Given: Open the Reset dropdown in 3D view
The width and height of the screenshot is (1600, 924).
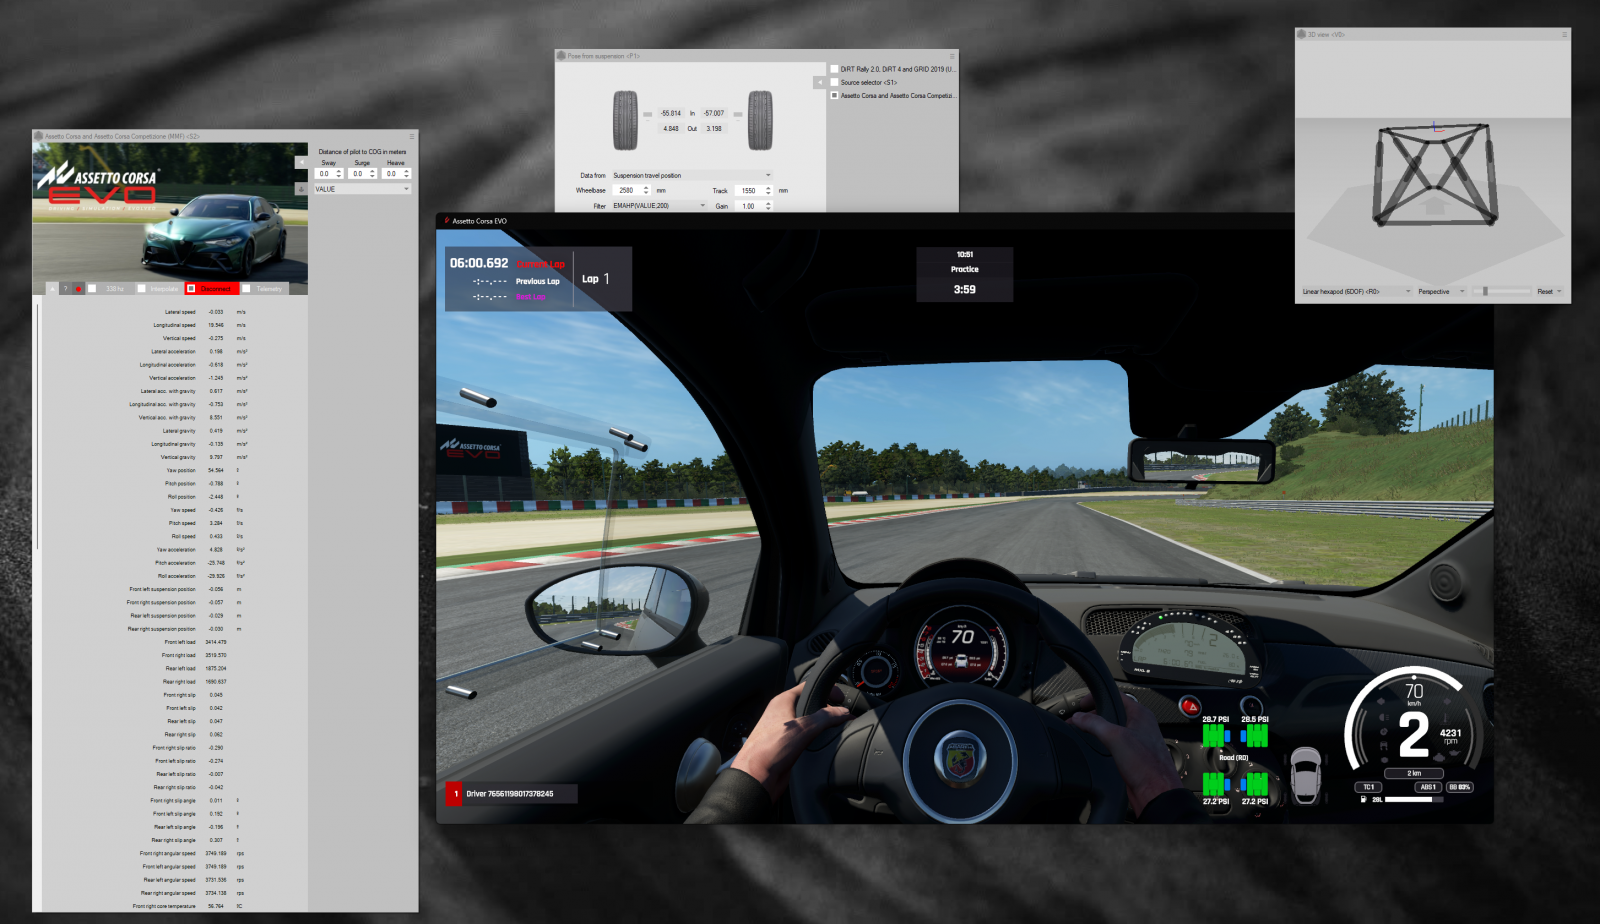Looking at the screenshot, I should click(1550, 291).
